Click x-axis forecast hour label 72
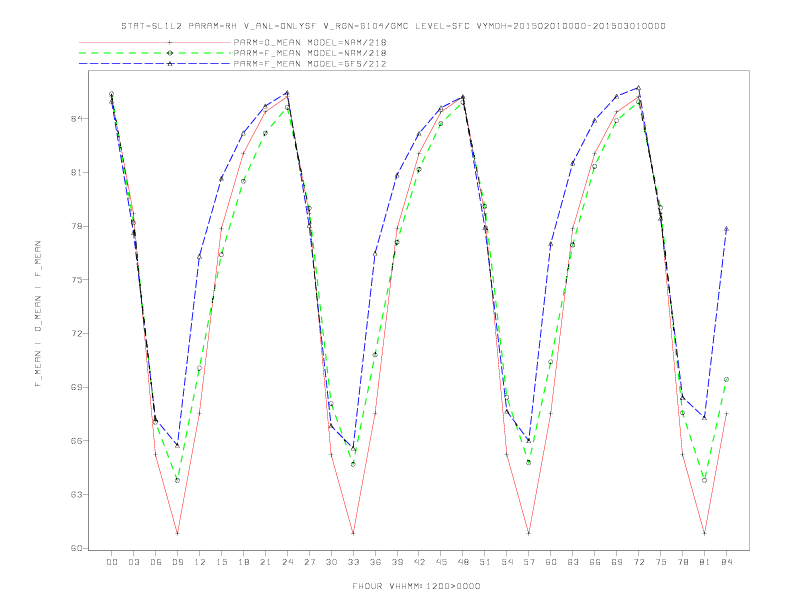The image size is (792, 612). pyautogui.click(x=639, y=562)
